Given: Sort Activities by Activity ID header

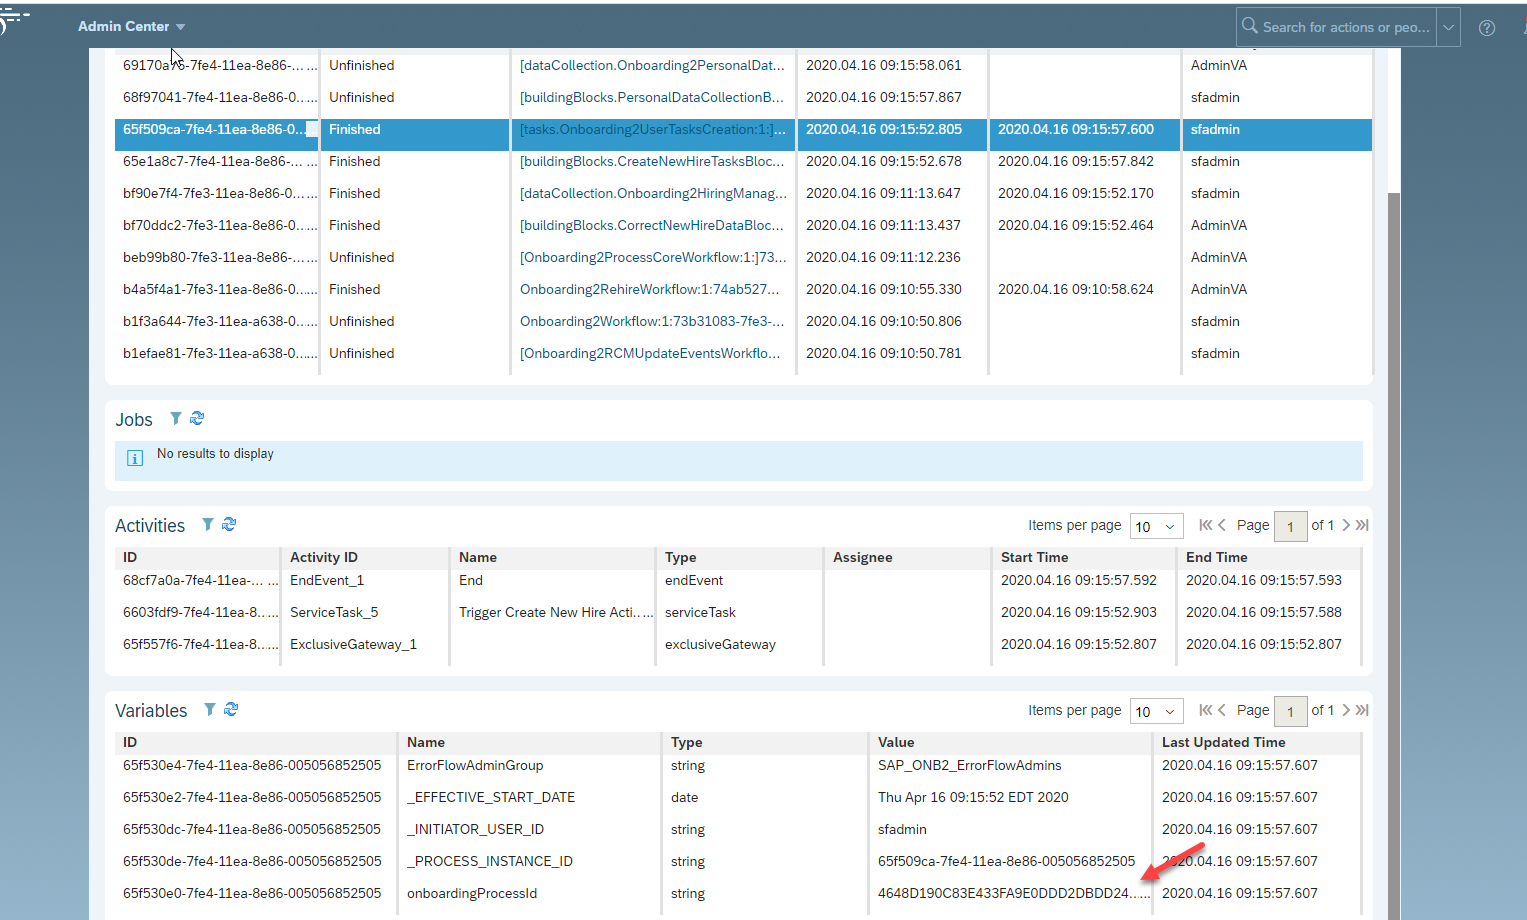Looking at the screenshot, I should [324, 557].
